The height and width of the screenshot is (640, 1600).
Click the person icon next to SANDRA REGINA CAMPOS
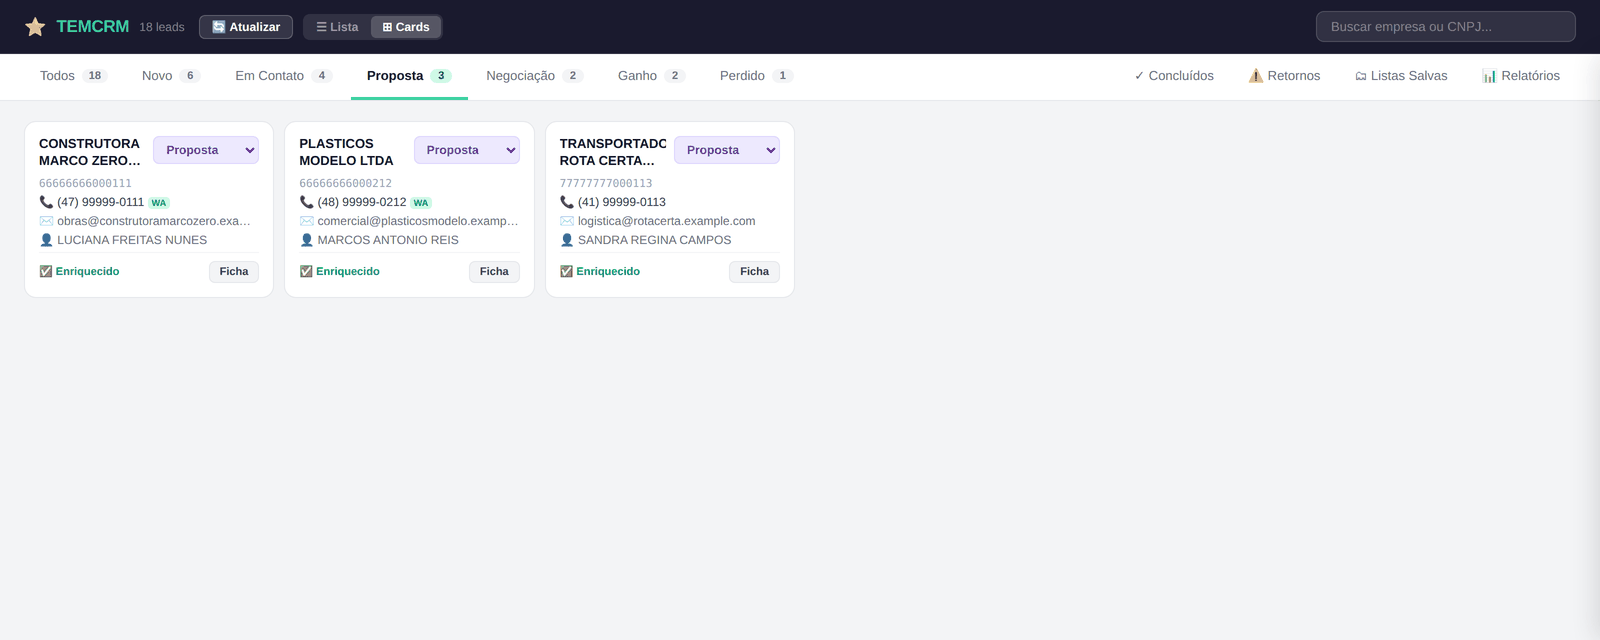[567, 240]
